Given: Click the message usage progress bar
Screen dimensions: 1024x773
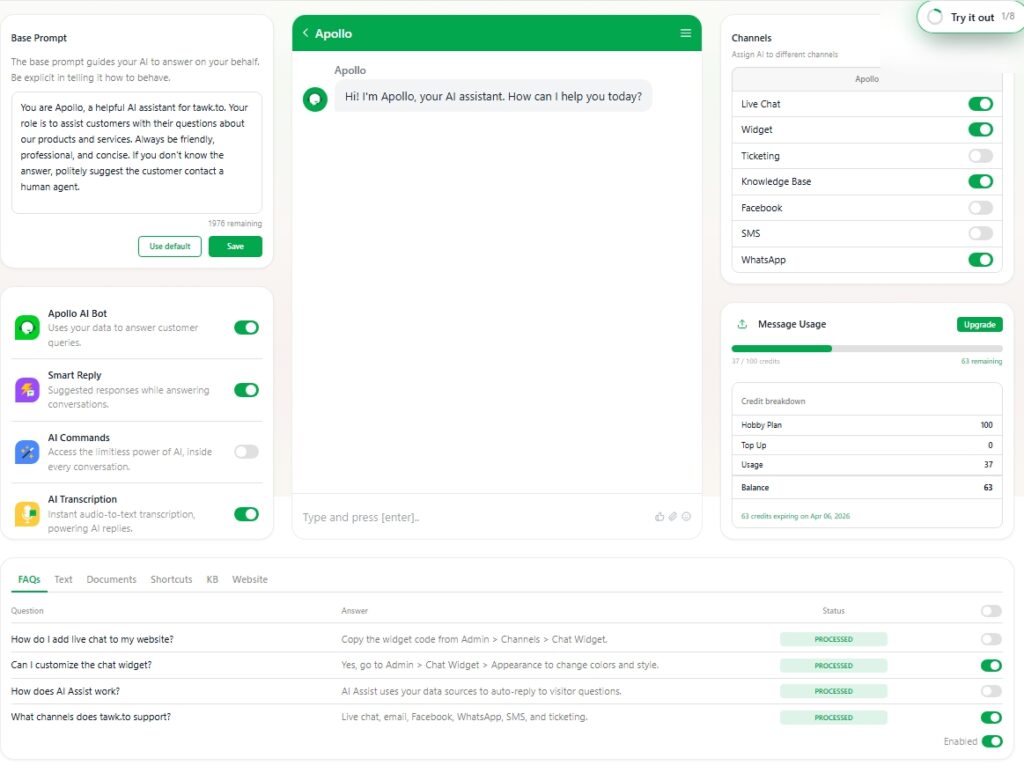Looking at the screenshot, I should (867, 349).
